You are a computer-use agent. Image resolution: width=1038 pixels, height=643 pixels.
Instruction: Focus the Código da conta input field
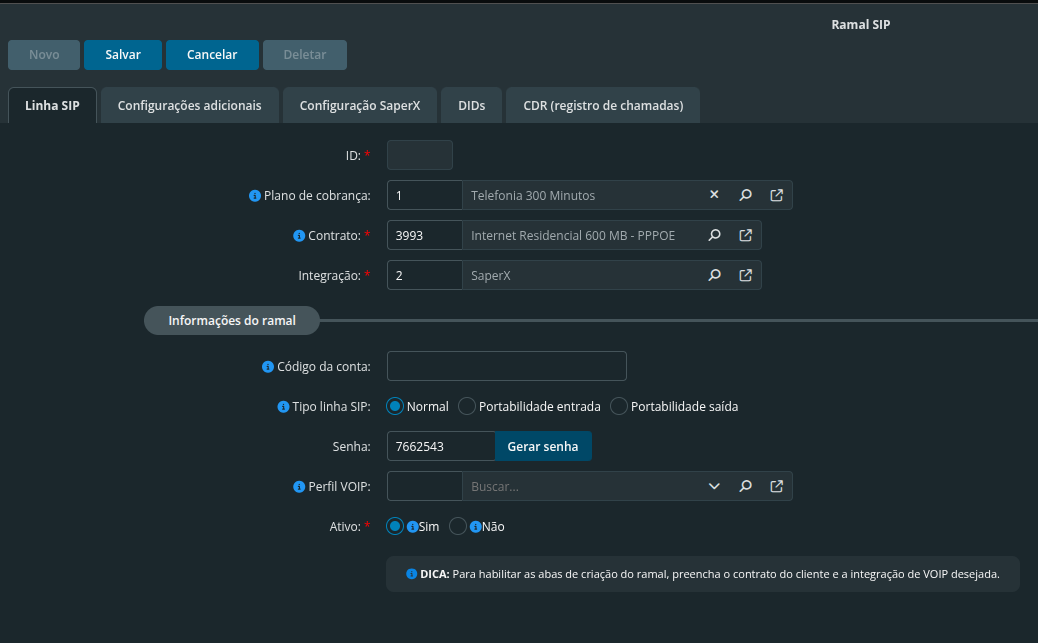tap(506, 366)
